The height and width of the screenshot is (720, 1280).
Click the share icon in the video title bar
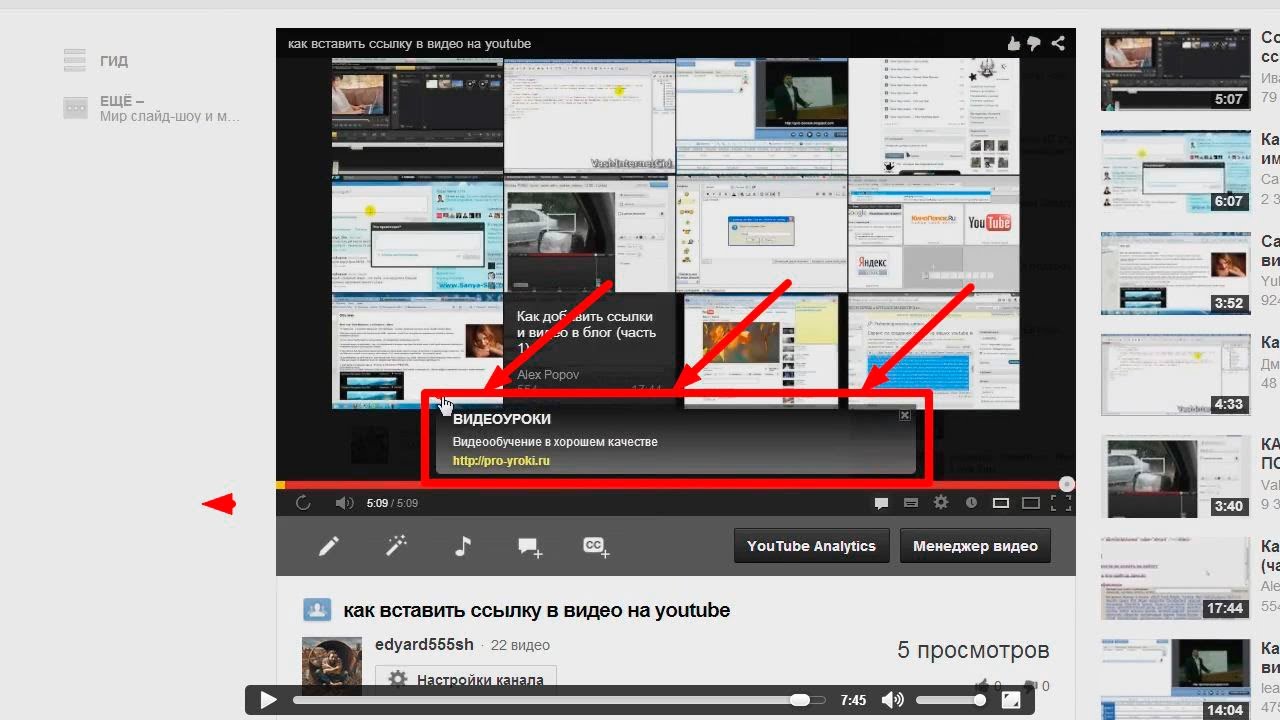pyautogui.click(x=1058, y=43)
